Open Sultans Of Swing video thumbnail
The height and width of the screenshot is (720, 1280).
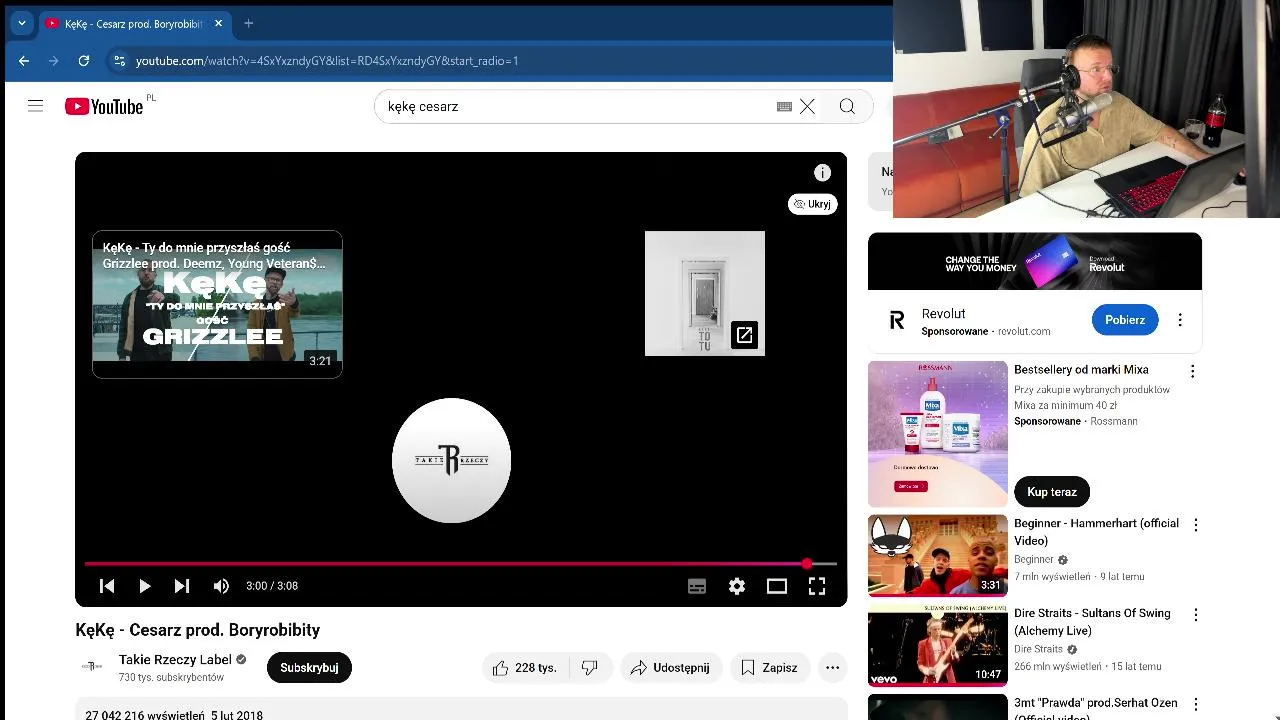pos(938,646)
